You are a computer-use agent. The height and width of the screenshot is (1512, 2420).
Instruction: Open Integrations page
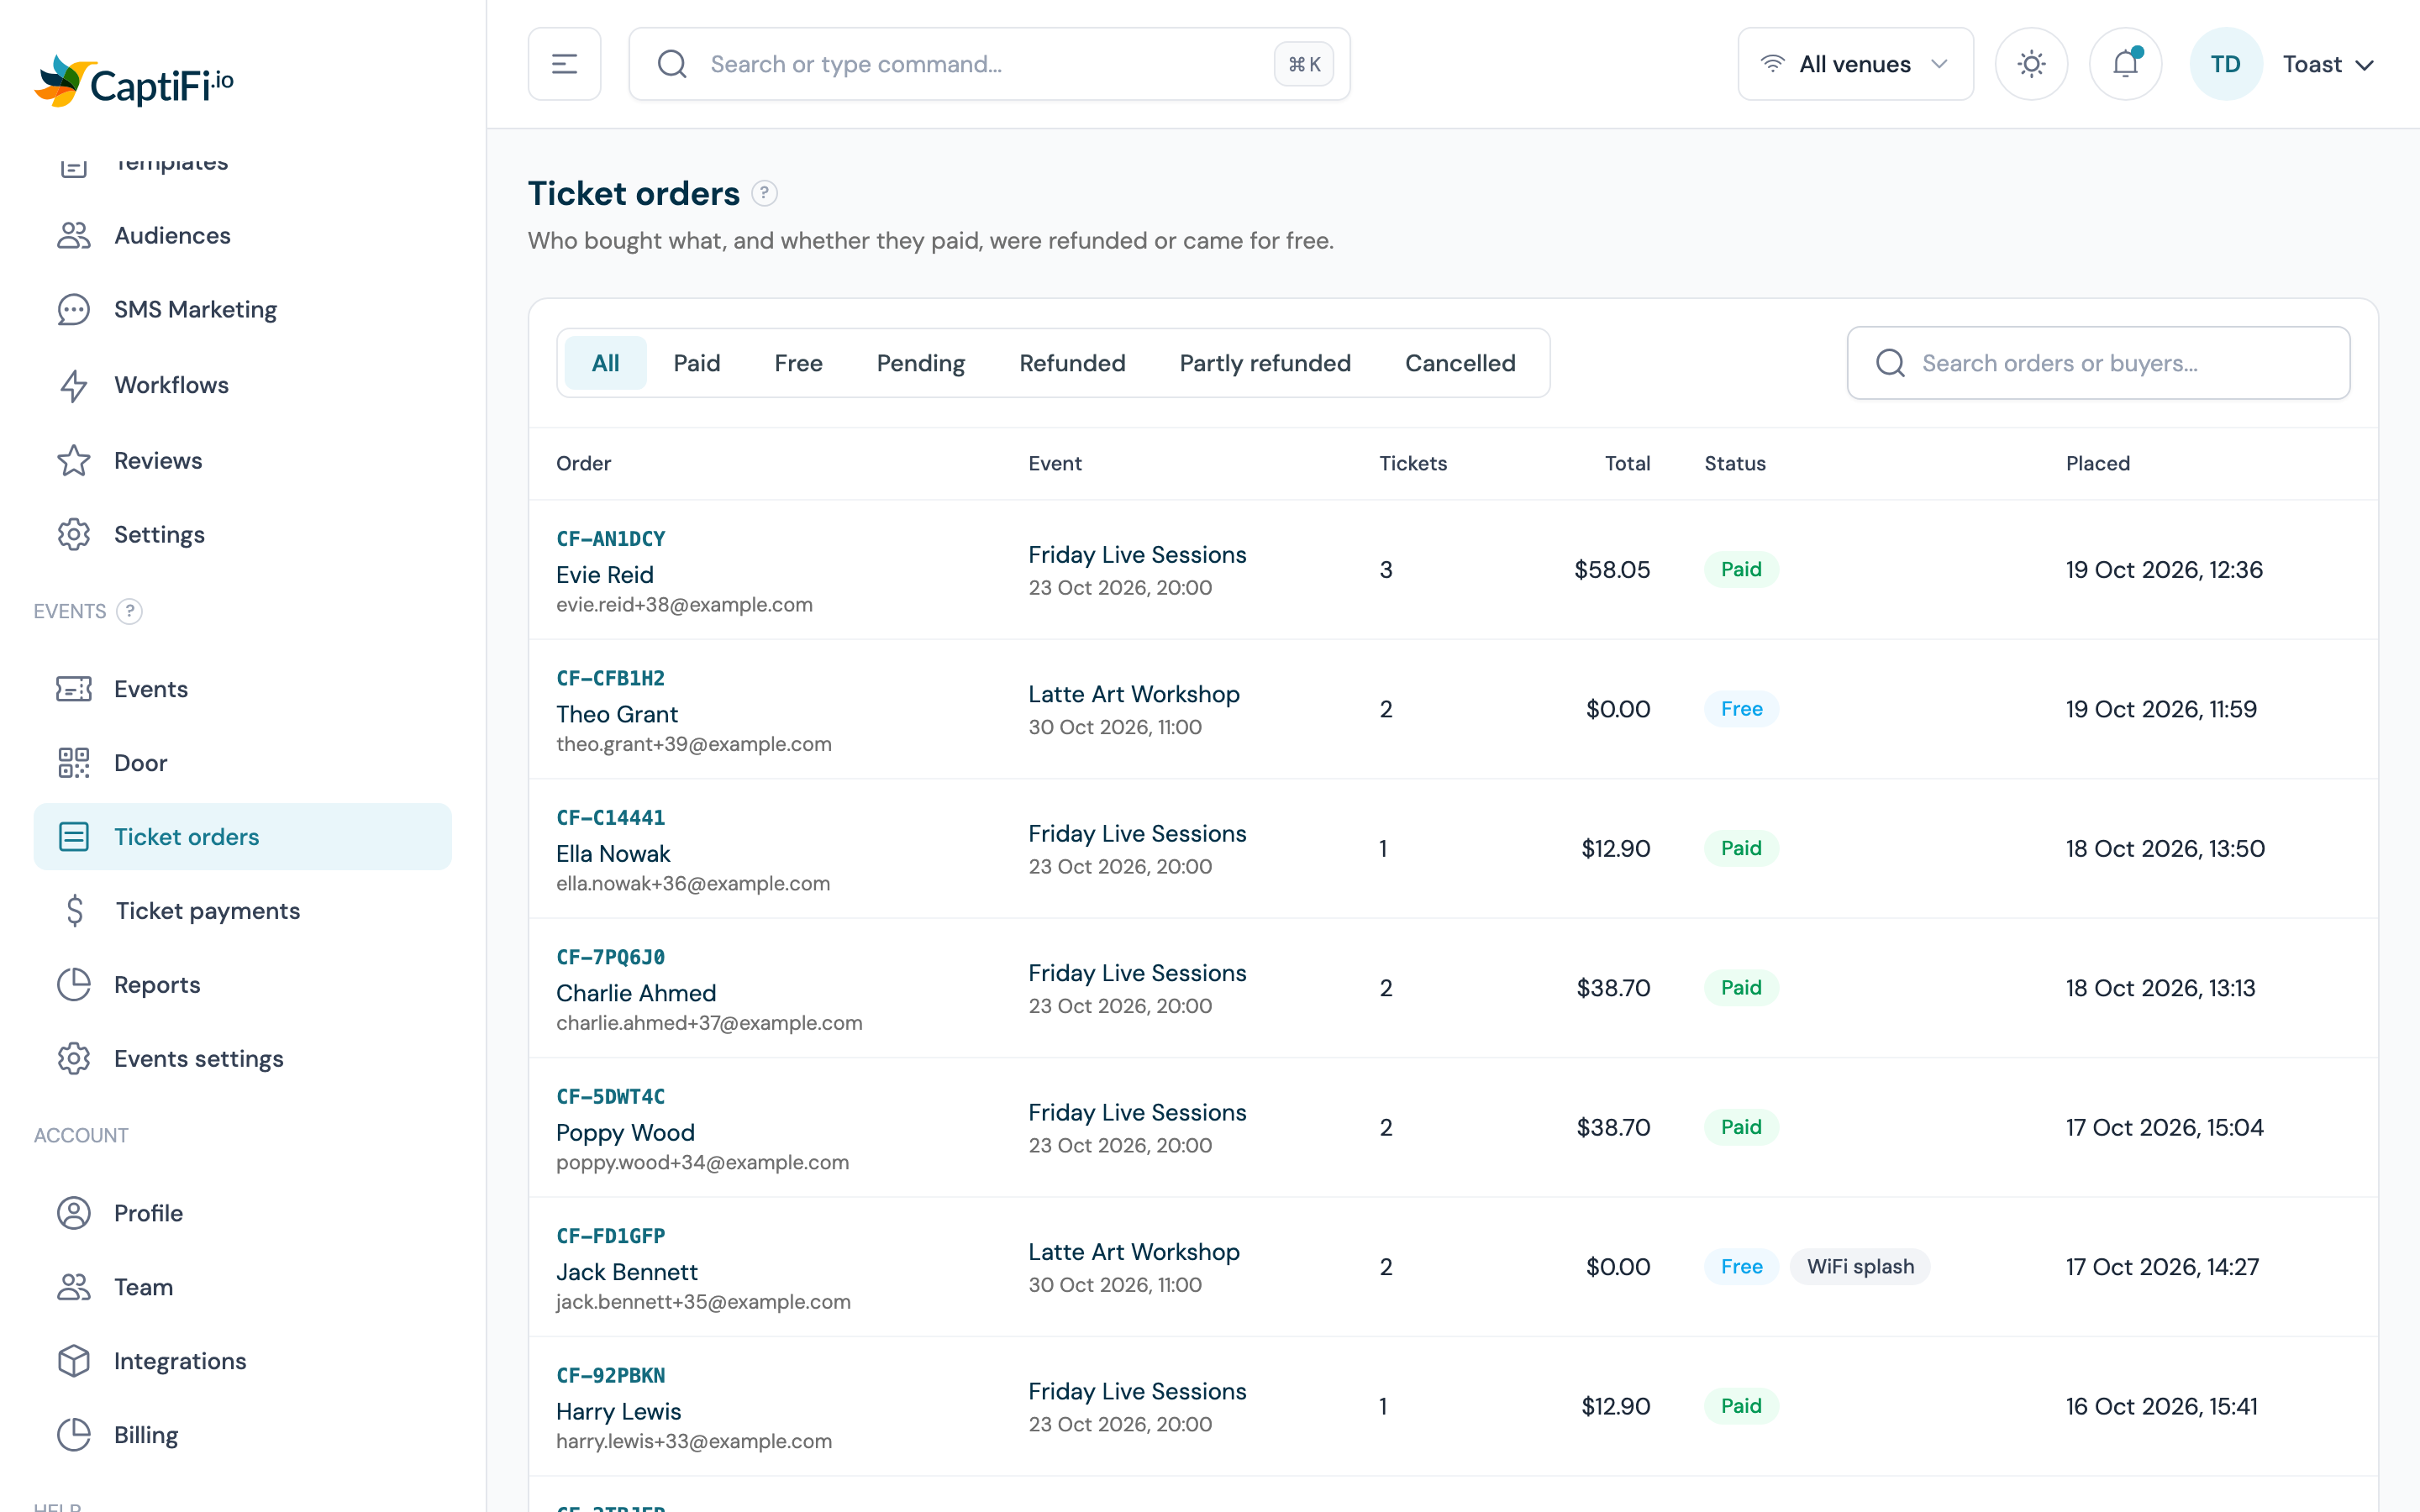pyautogui.click(x=242, y=1361)
